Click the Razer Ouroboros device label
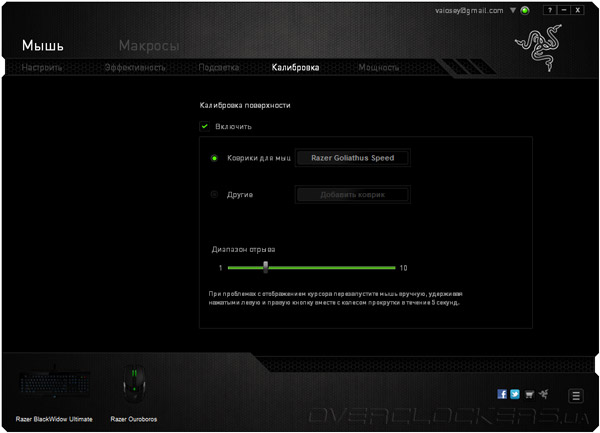Image resolution: width=600 pixels, height=433 pixels. (x=134, y=419)
